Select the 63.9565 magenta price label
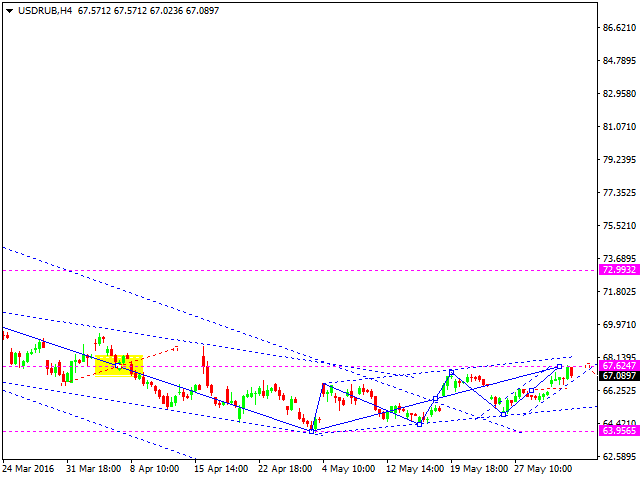 point(619,431)
